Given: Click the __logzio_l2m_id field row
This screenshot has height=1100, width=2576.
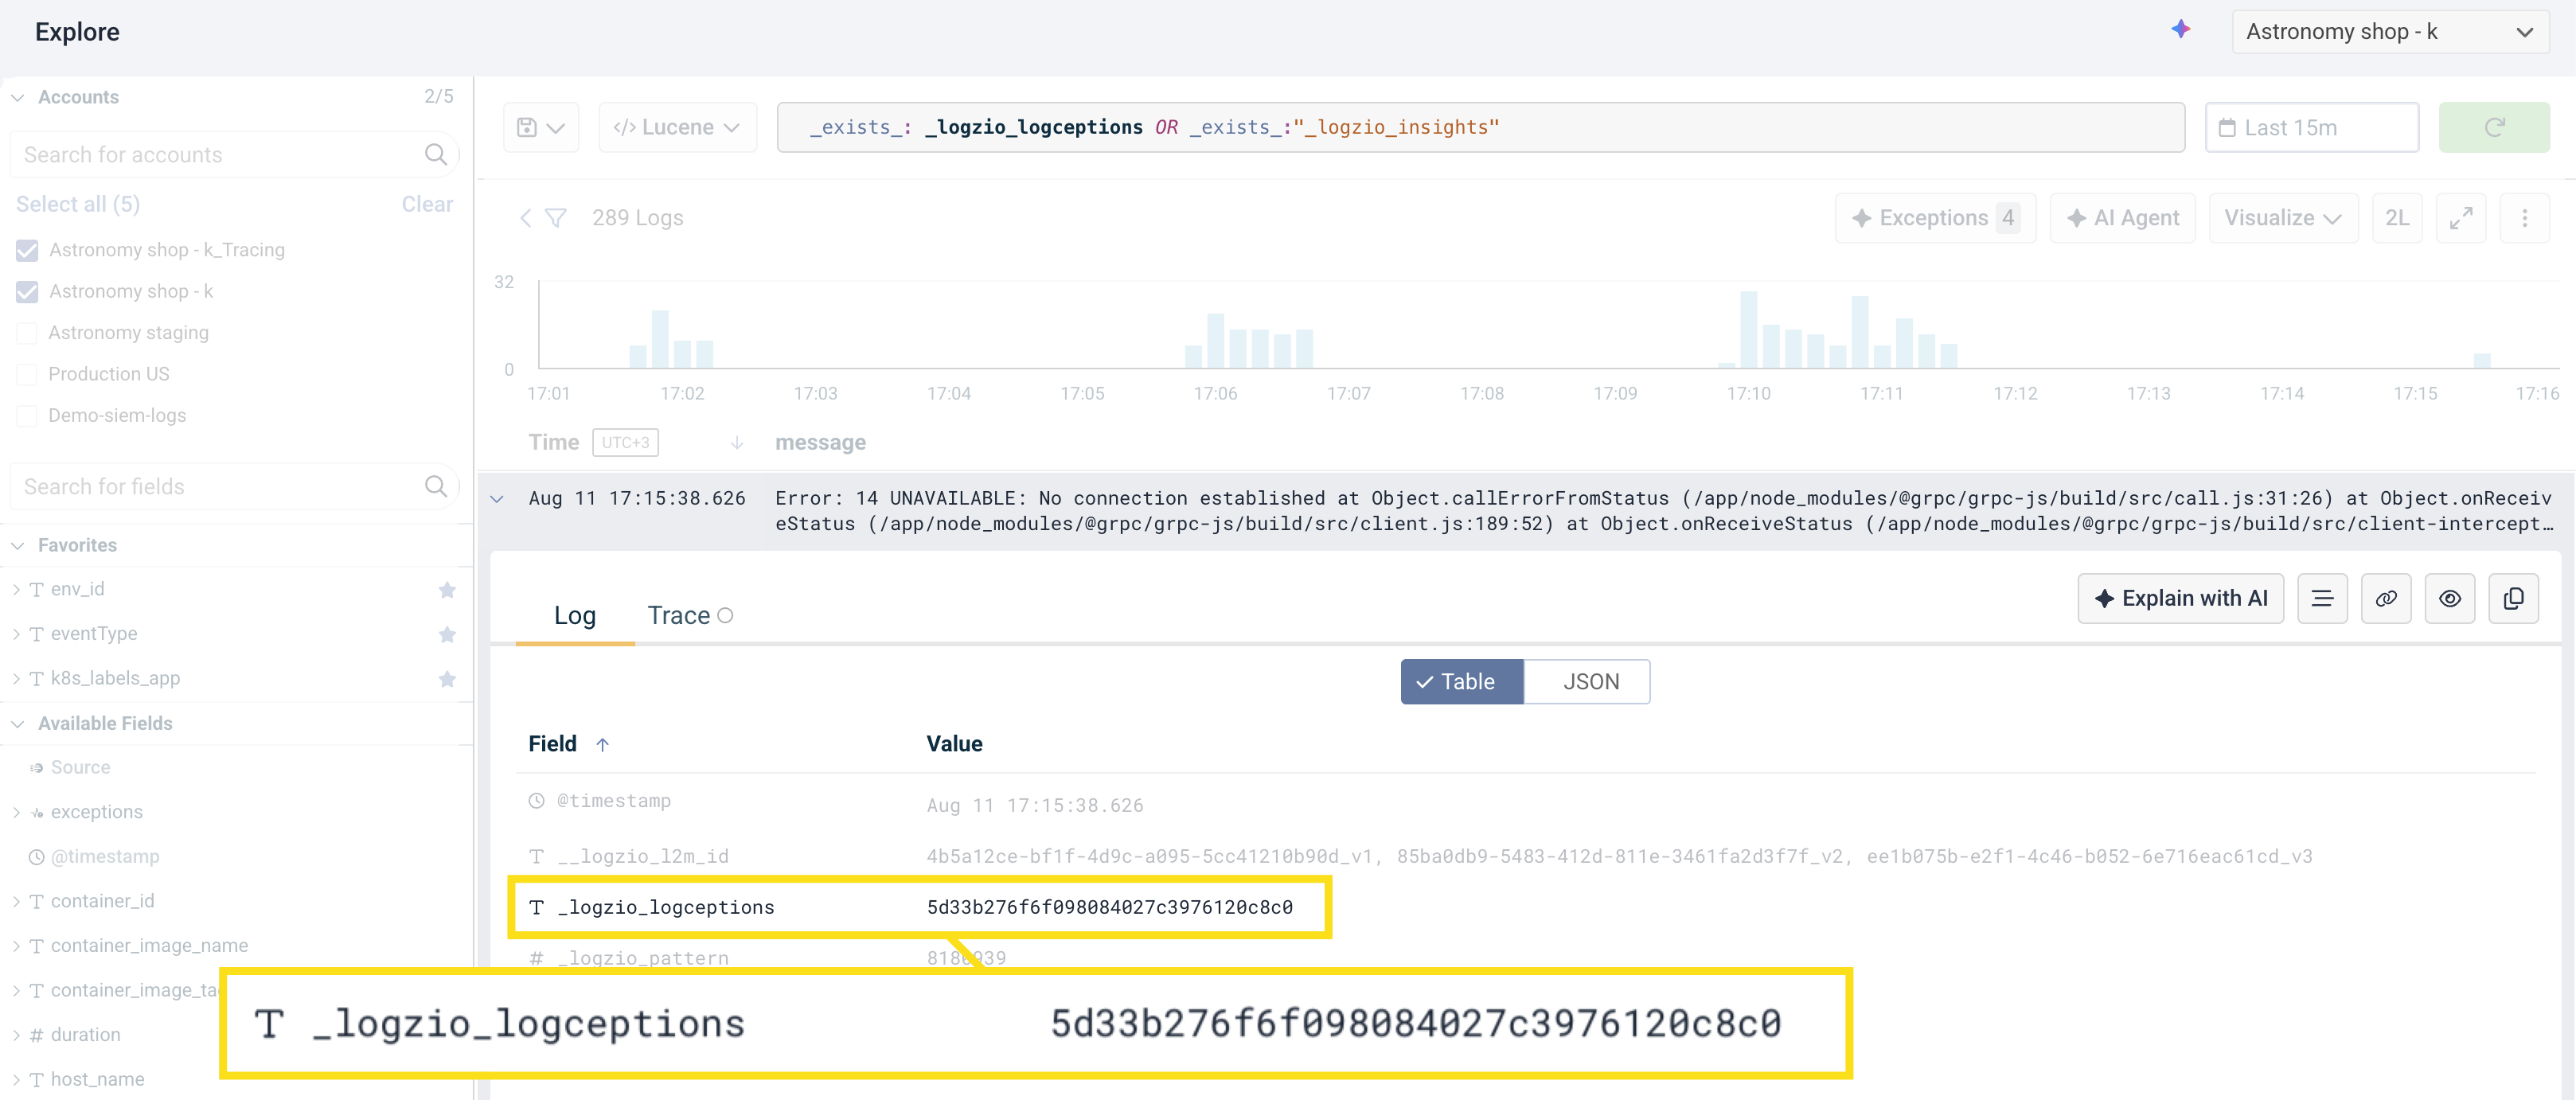Looking at the screenshot, I should (1525, 856).
